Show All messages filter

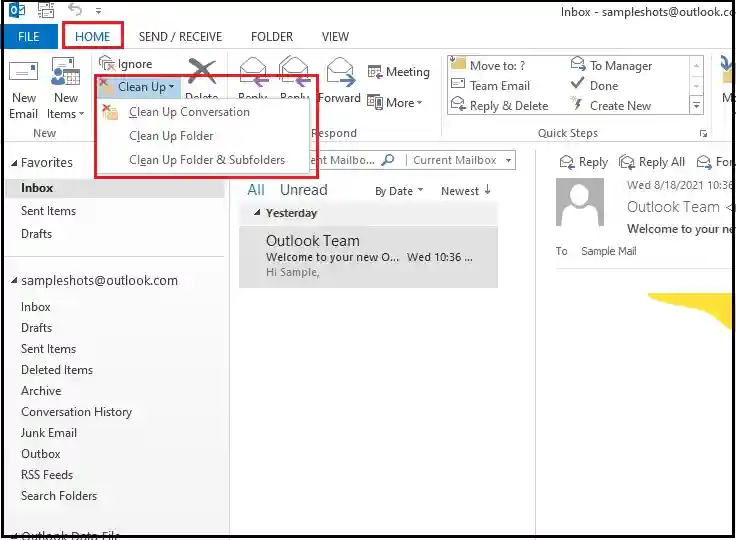256,190
